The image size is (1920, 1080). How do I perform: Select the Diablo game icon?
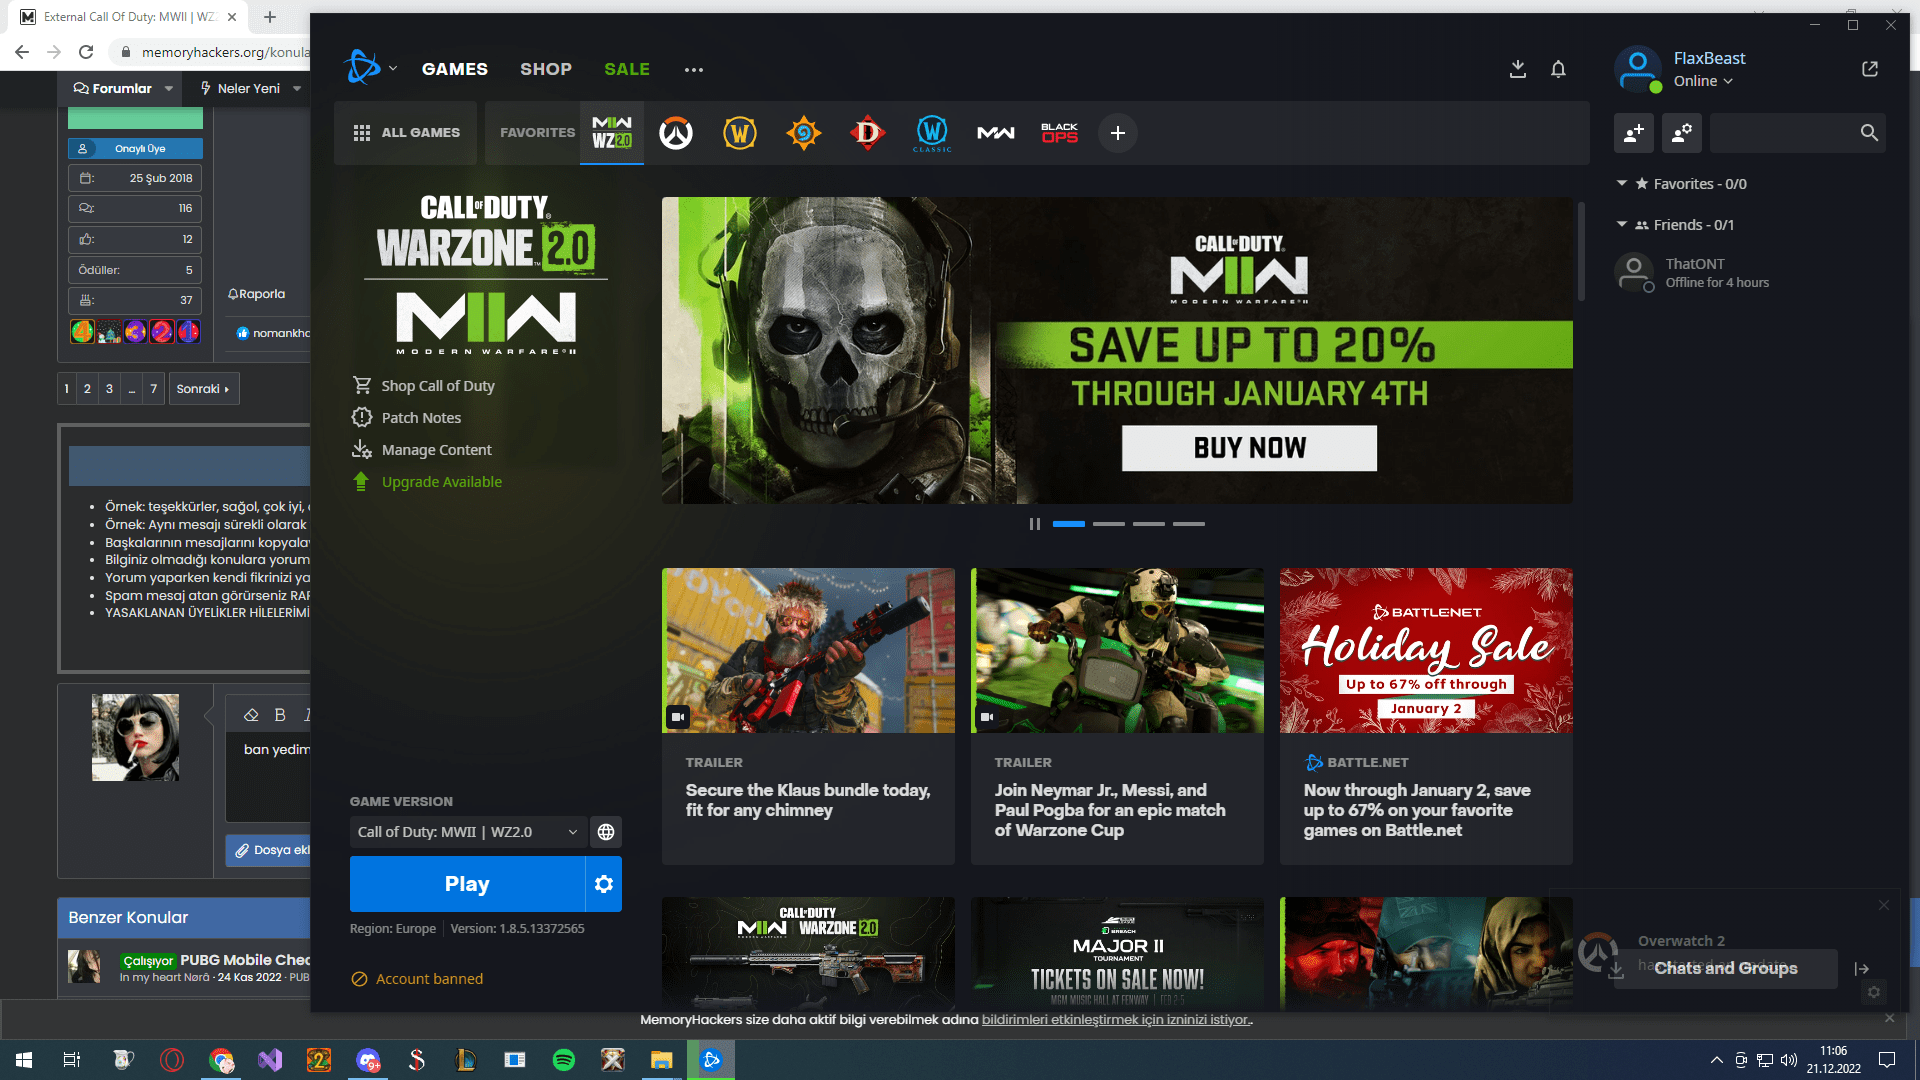click(x=868, y=133)
